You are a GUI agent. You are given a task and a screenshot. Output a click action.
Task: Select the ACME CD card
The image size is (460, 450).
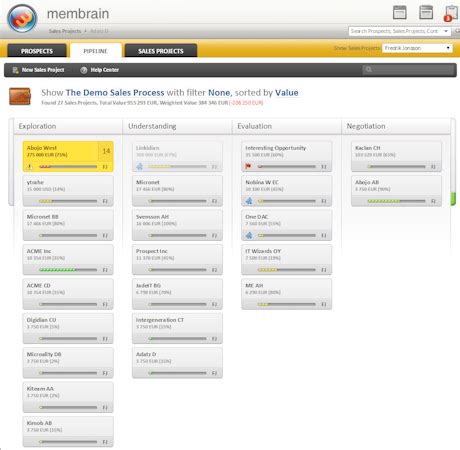tap(68, 294)
